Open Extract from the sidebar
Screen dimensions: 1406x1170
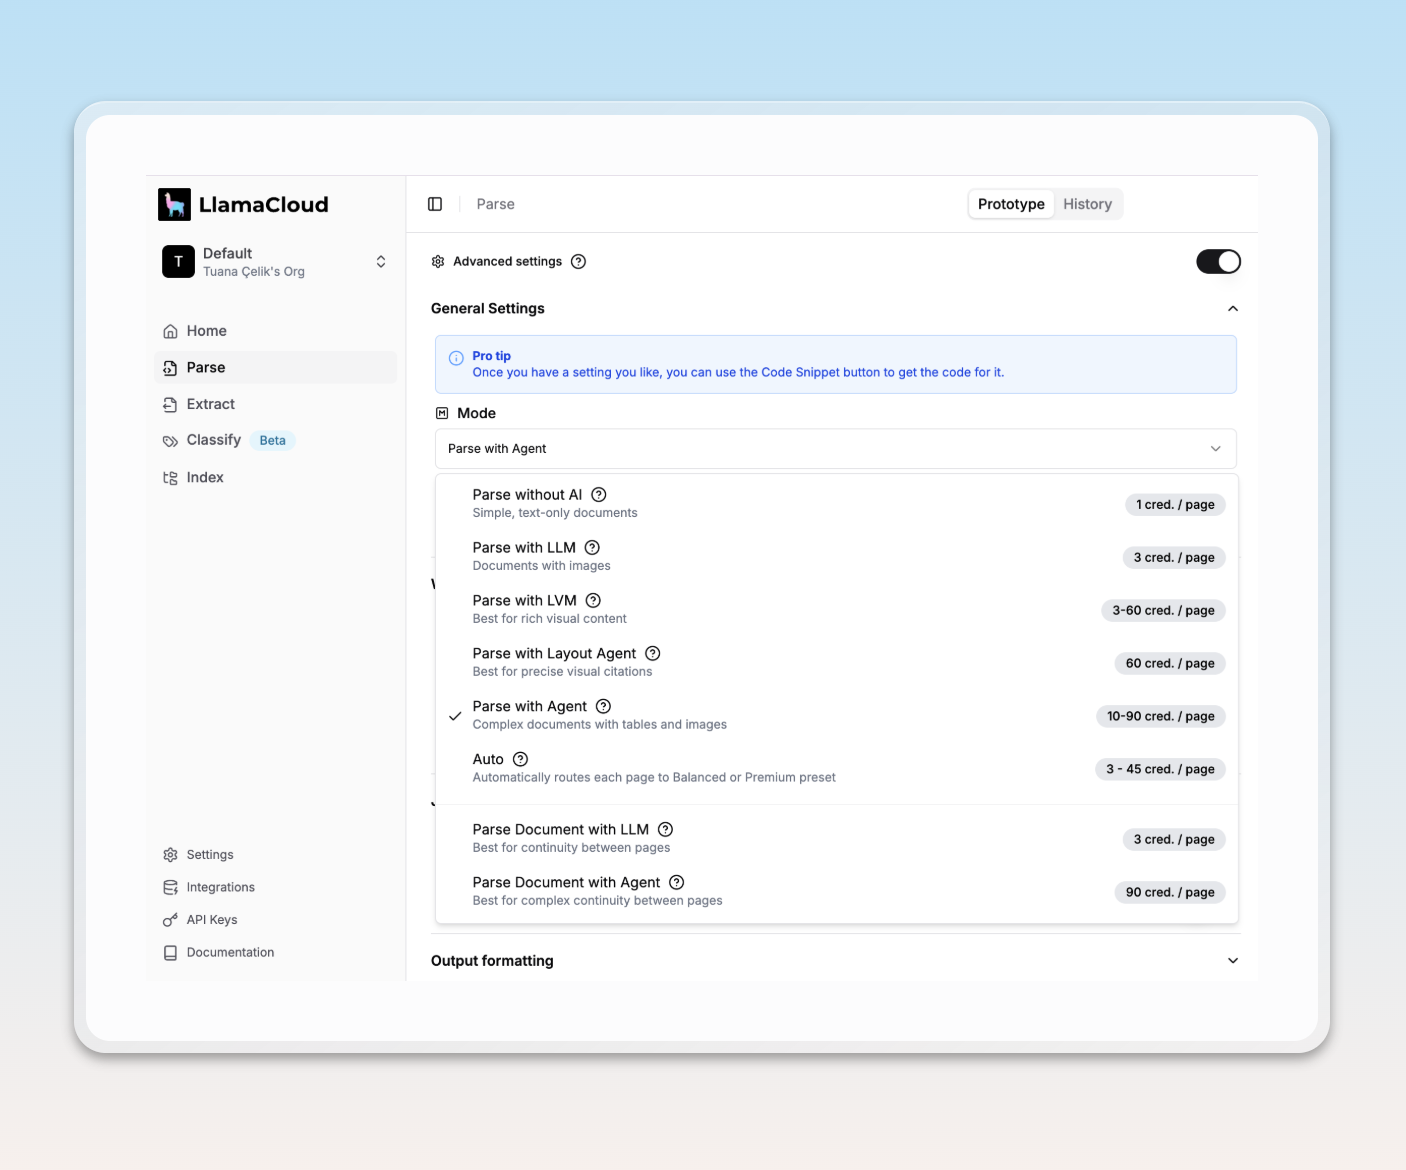(210, 404)
